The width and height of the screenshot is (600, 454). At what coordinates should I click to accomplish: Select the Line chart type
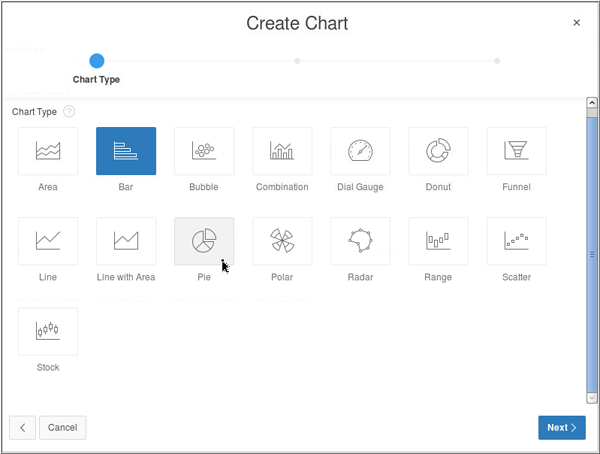click(x=48, y=241)
